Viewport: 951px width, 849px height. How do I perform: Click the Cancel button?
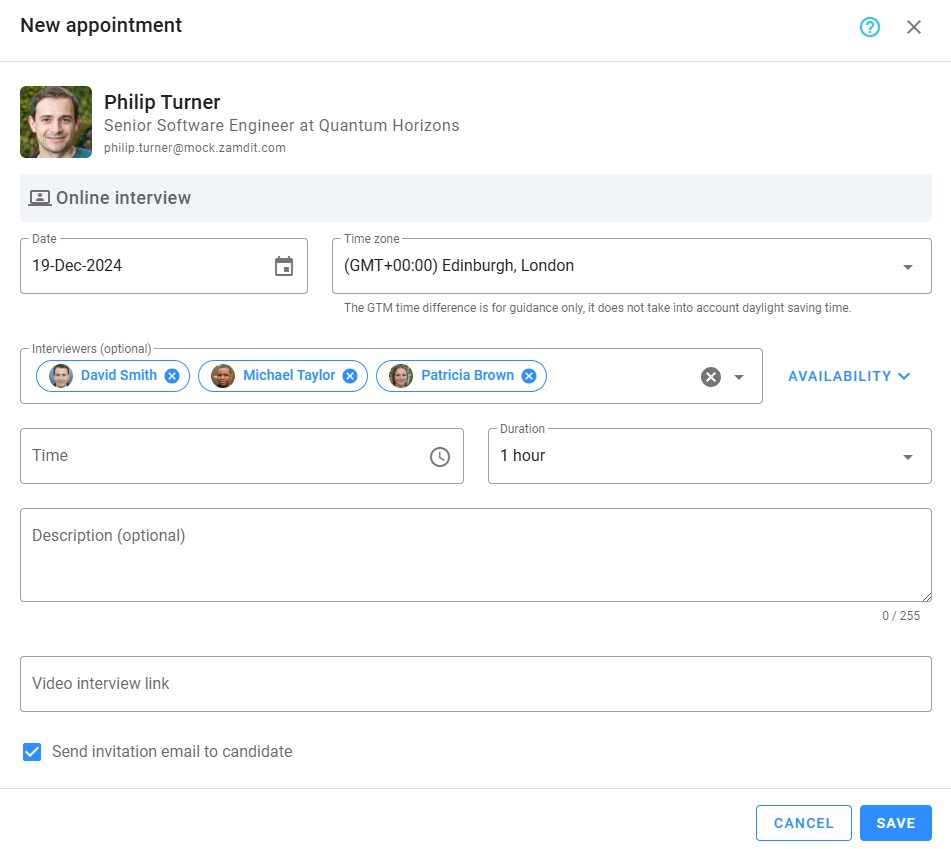(x=803, y=823)
